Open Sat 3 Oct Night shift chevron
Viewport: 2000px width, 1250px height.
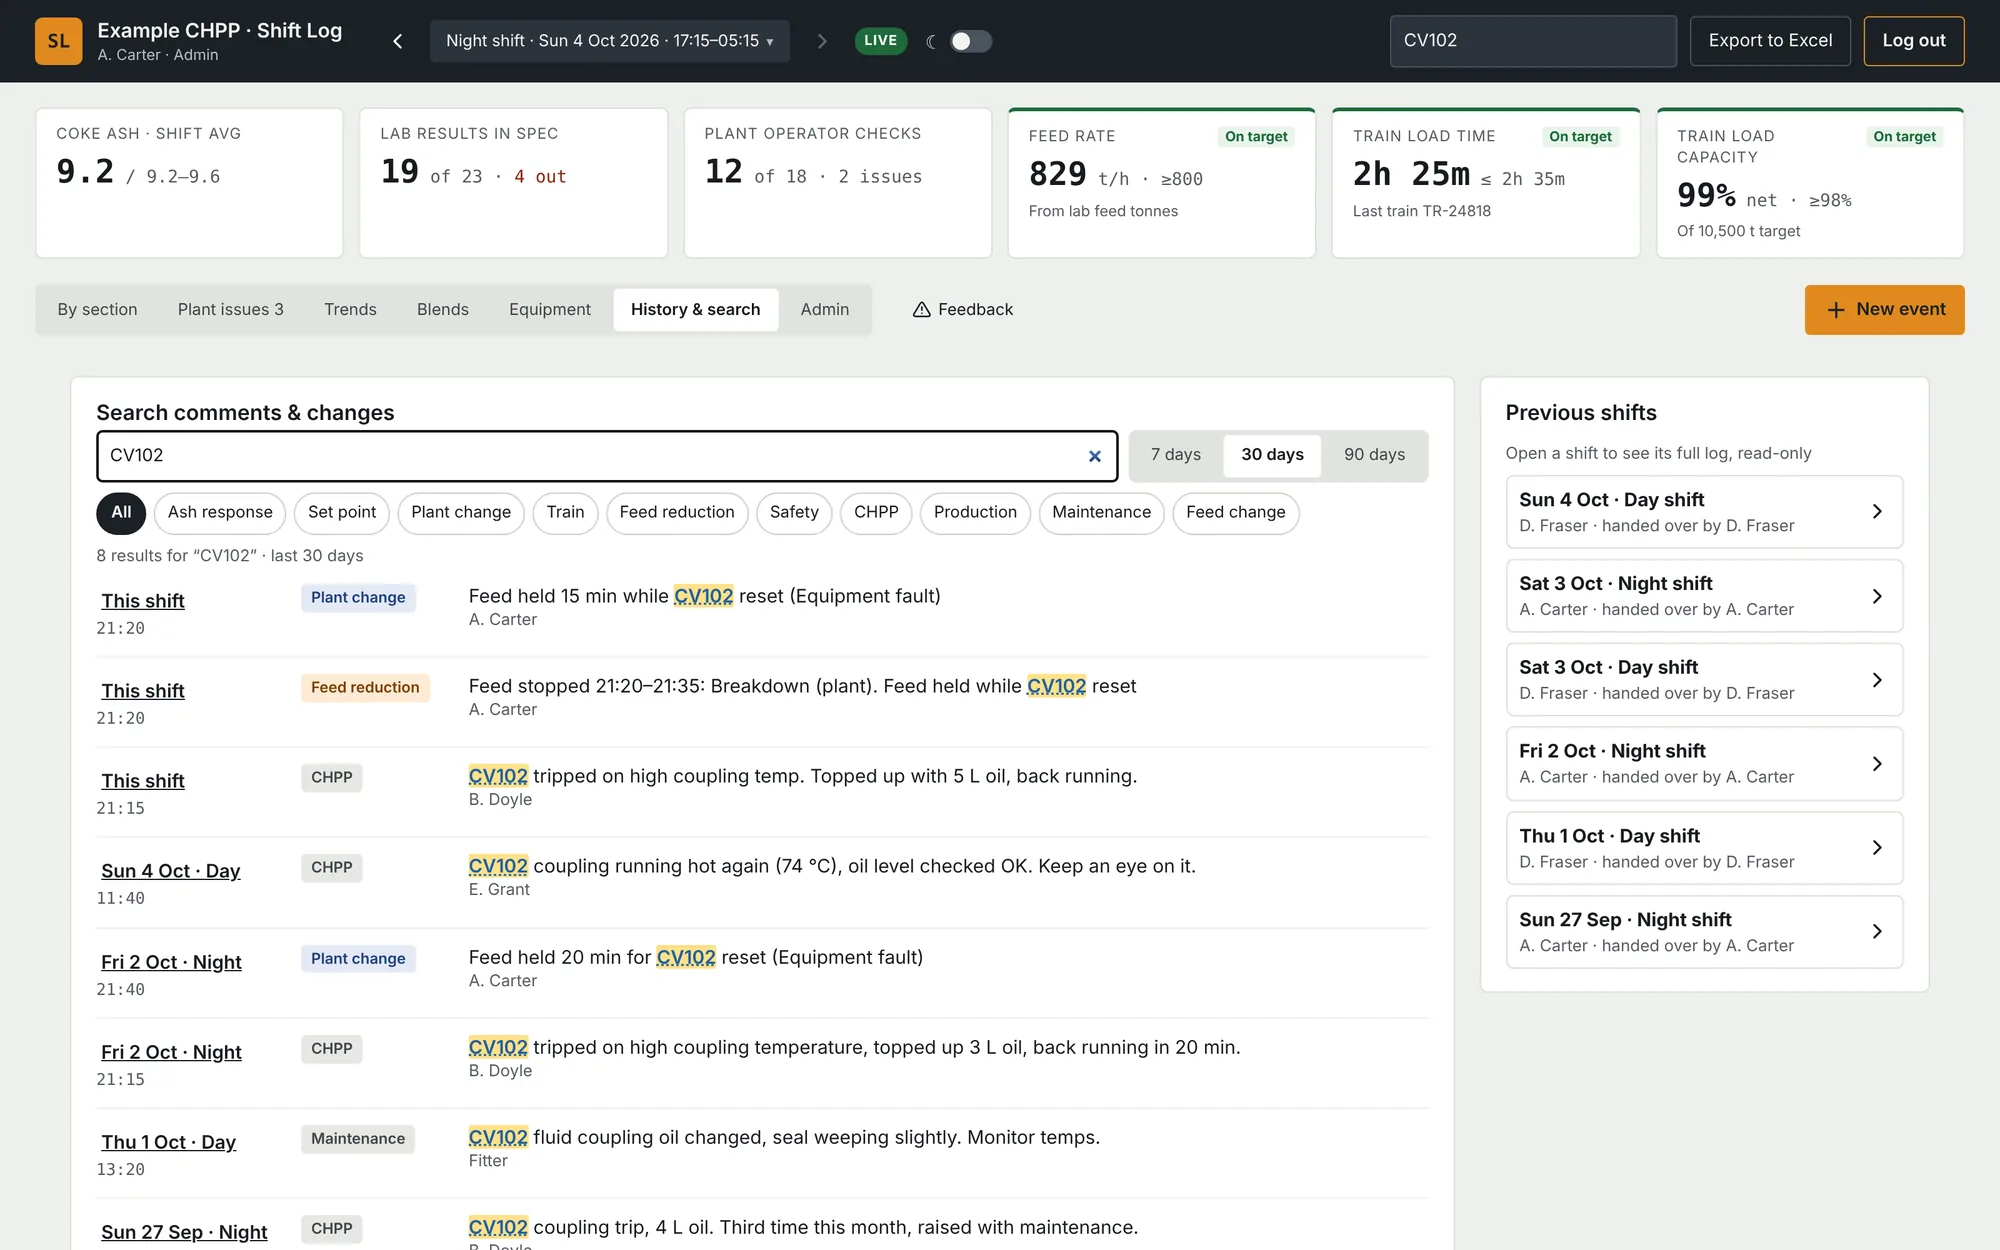[x=1877, y=596]
